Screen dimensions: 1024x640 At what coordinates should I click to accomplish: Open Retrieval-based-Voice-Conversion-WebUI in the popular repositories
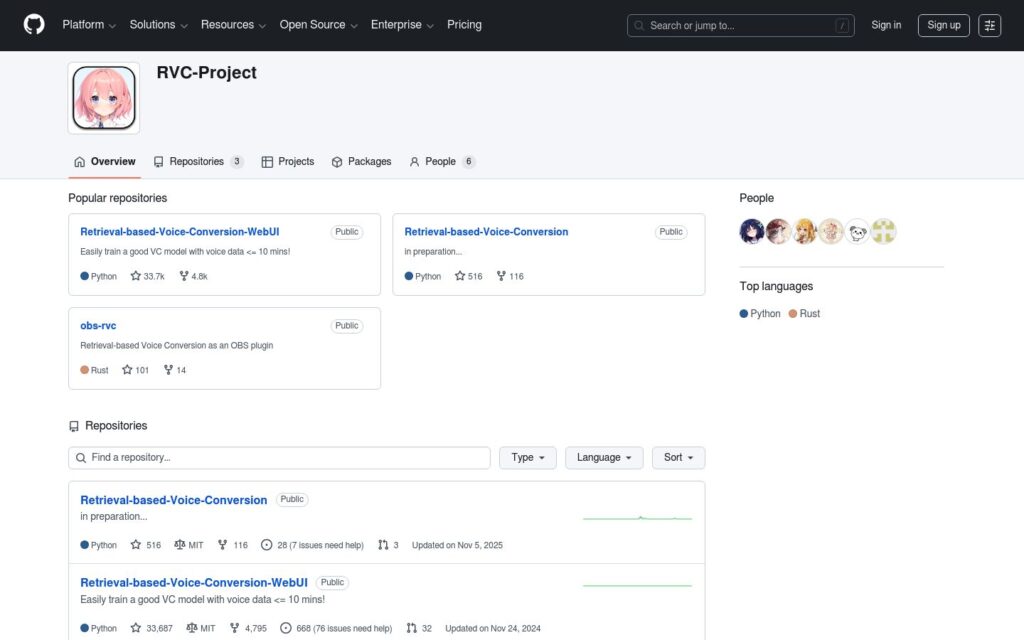point(180,232)
